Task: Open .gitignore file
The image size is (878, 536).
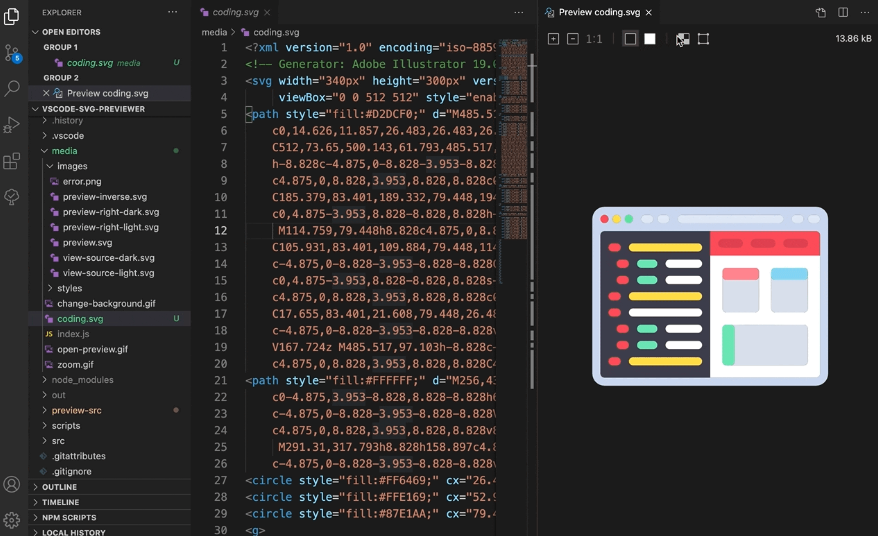Action: point(109,471)
